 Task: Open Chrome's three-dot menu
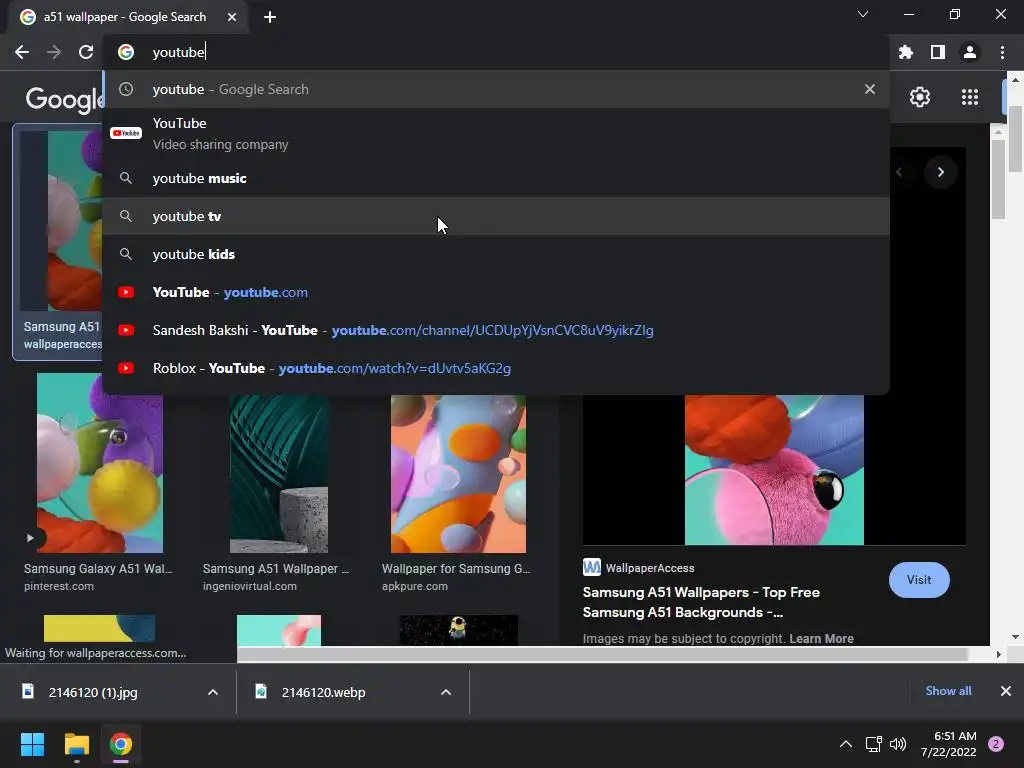click(x=1002, y=52)
